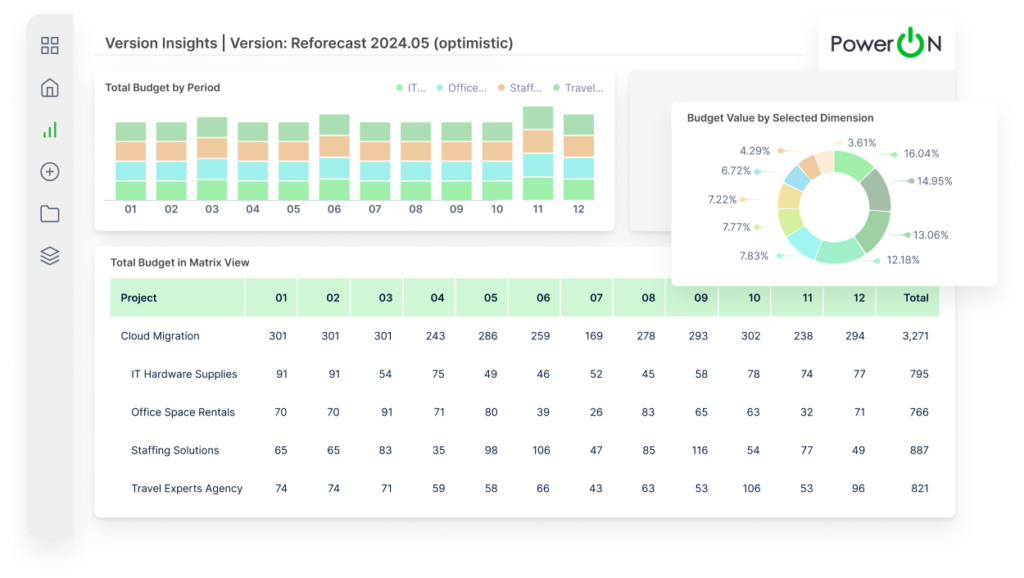Click the plus-circle icon to add new item
This screenshot has height=578, width=1024.
point(49,171)
